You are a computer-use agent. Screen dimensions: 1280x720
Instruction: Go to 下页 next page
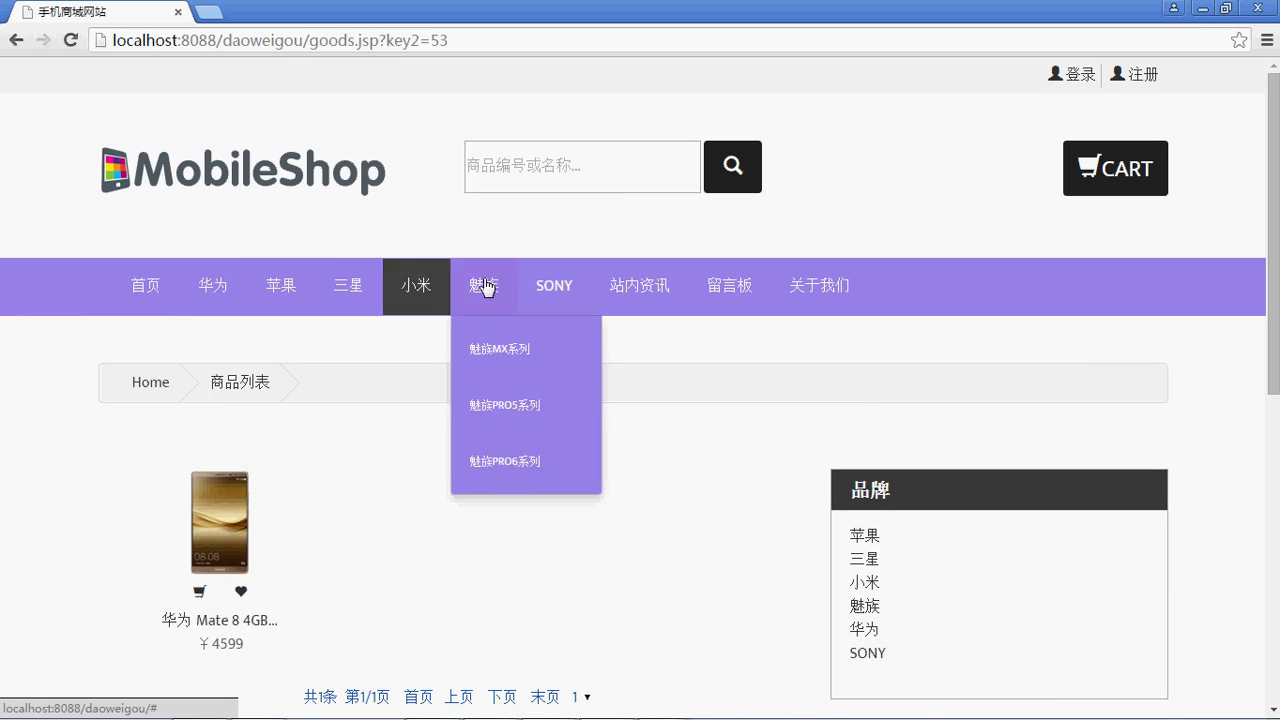click(x=502, y=697)
